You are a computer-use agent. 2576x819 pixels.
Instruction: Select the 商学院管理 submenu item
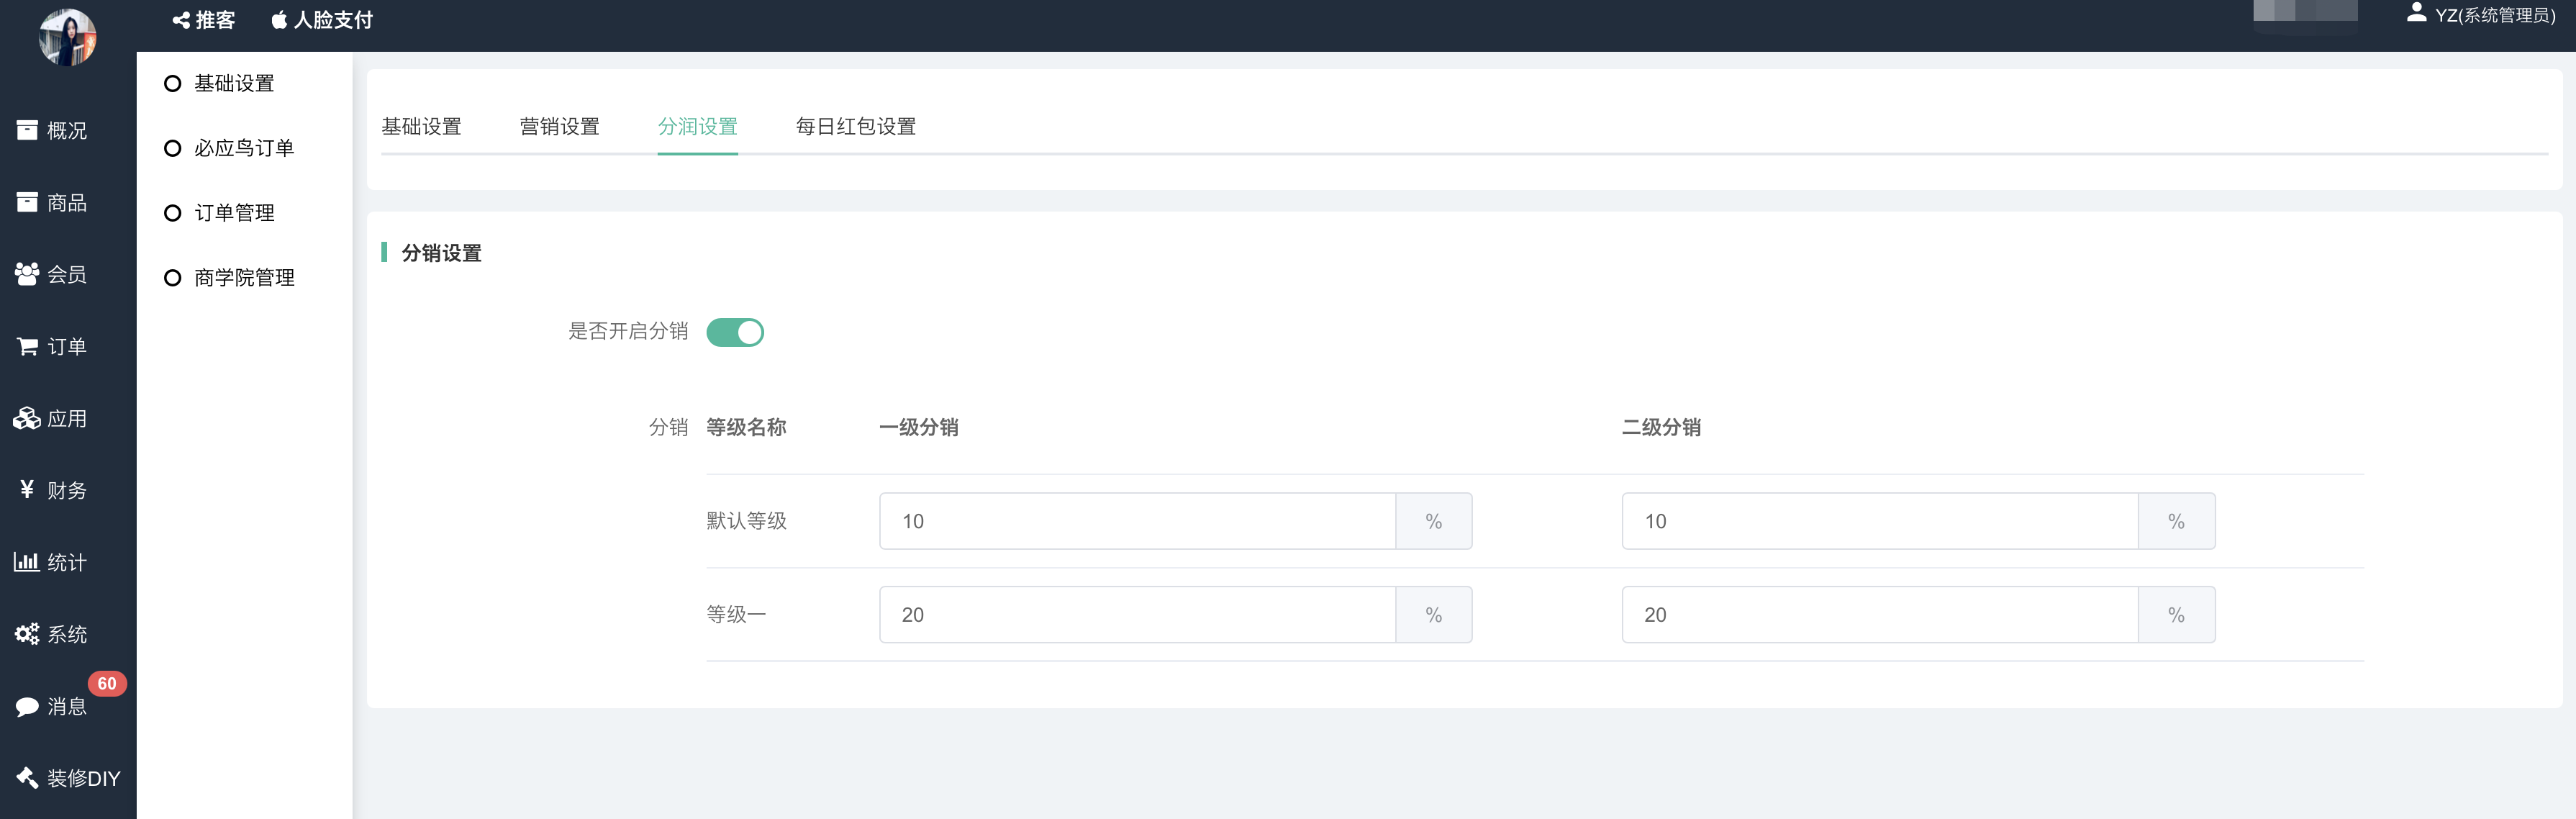(243, 278)
